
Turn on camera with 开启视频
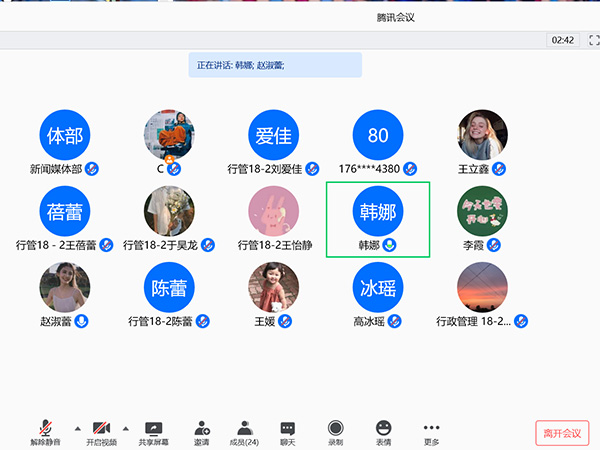[x=100, y=431]
